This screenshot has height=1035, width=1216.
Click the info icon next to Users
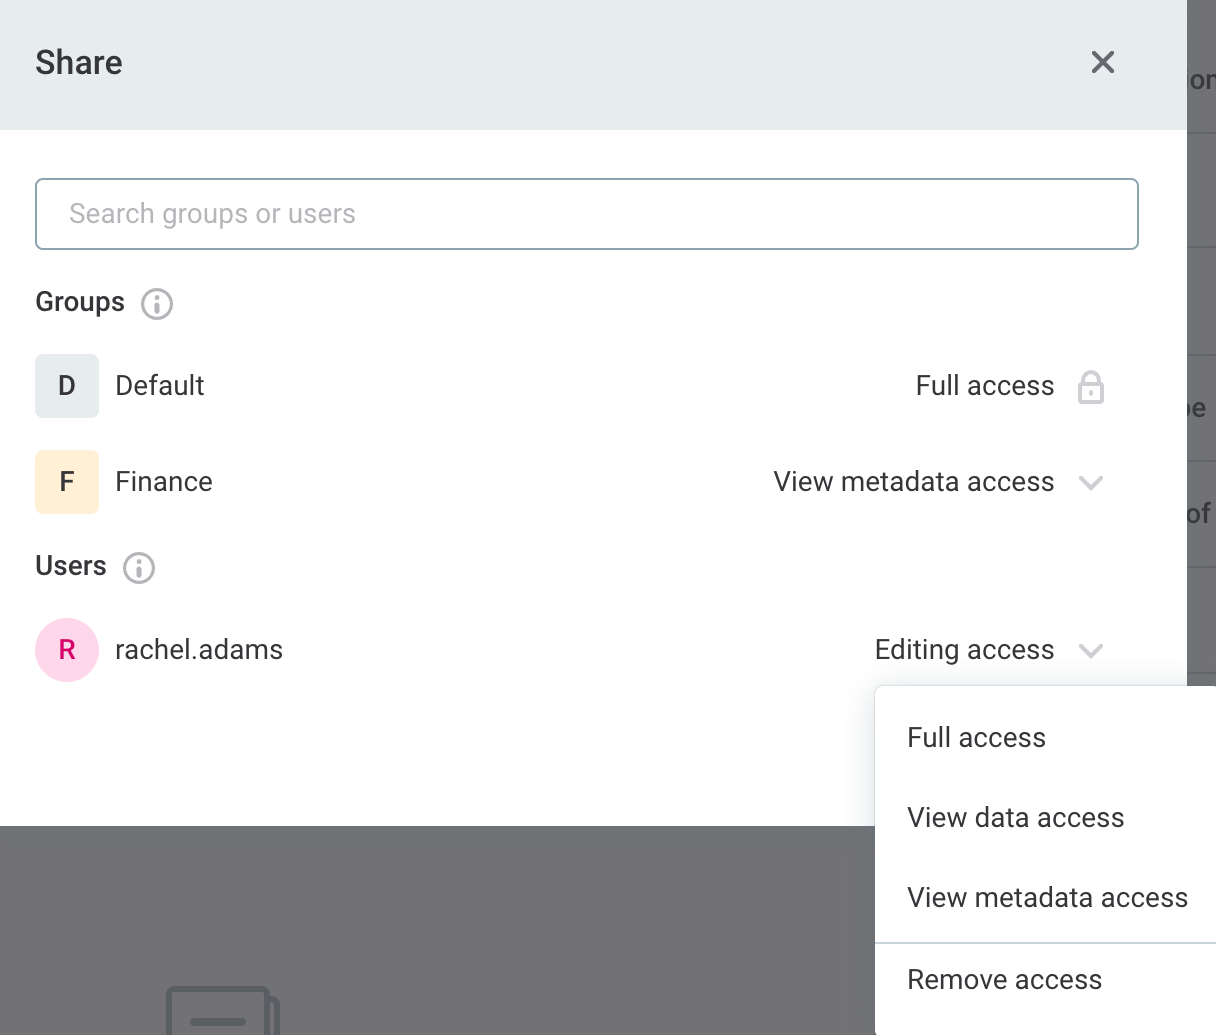click(x=139, y=568)
